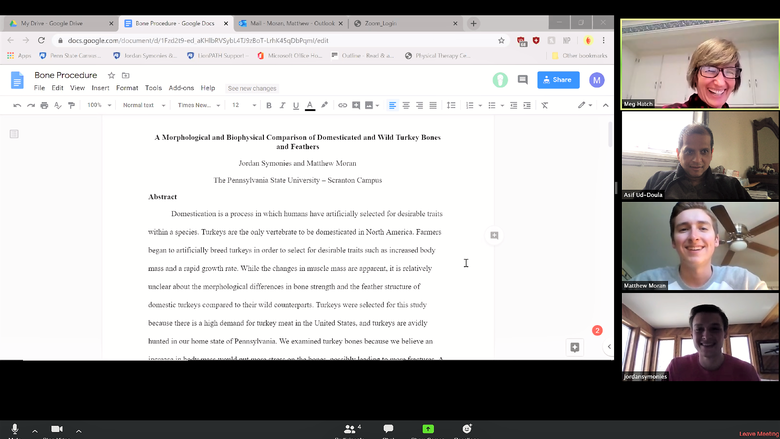Open the Explore button at bottom right
The image size is (780, 439).
point(575,347)
